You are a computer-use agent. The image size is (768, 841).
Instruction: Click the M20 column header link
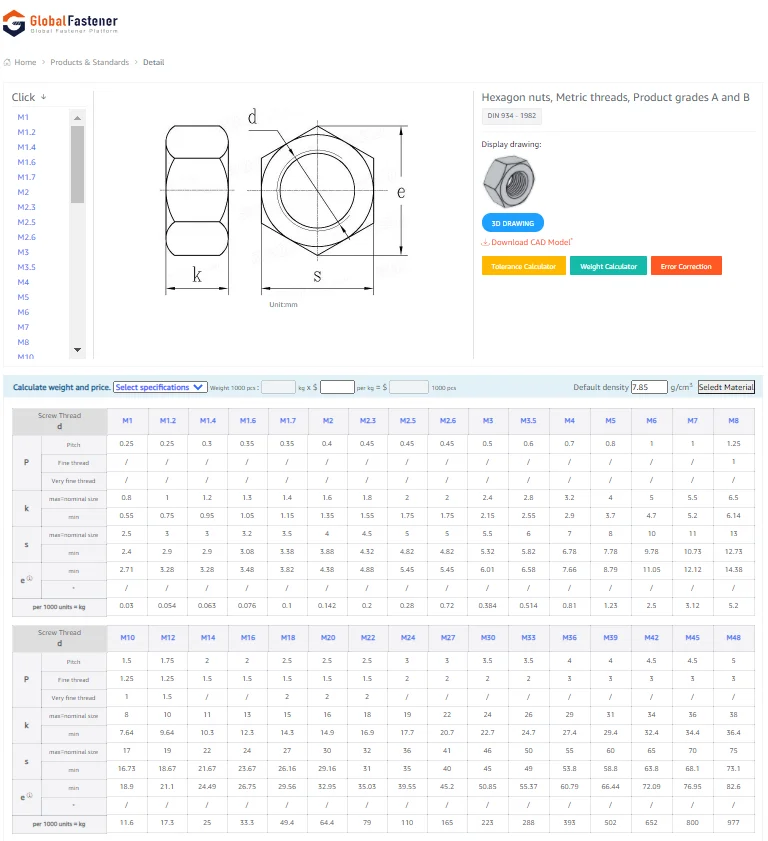(328, 638)
